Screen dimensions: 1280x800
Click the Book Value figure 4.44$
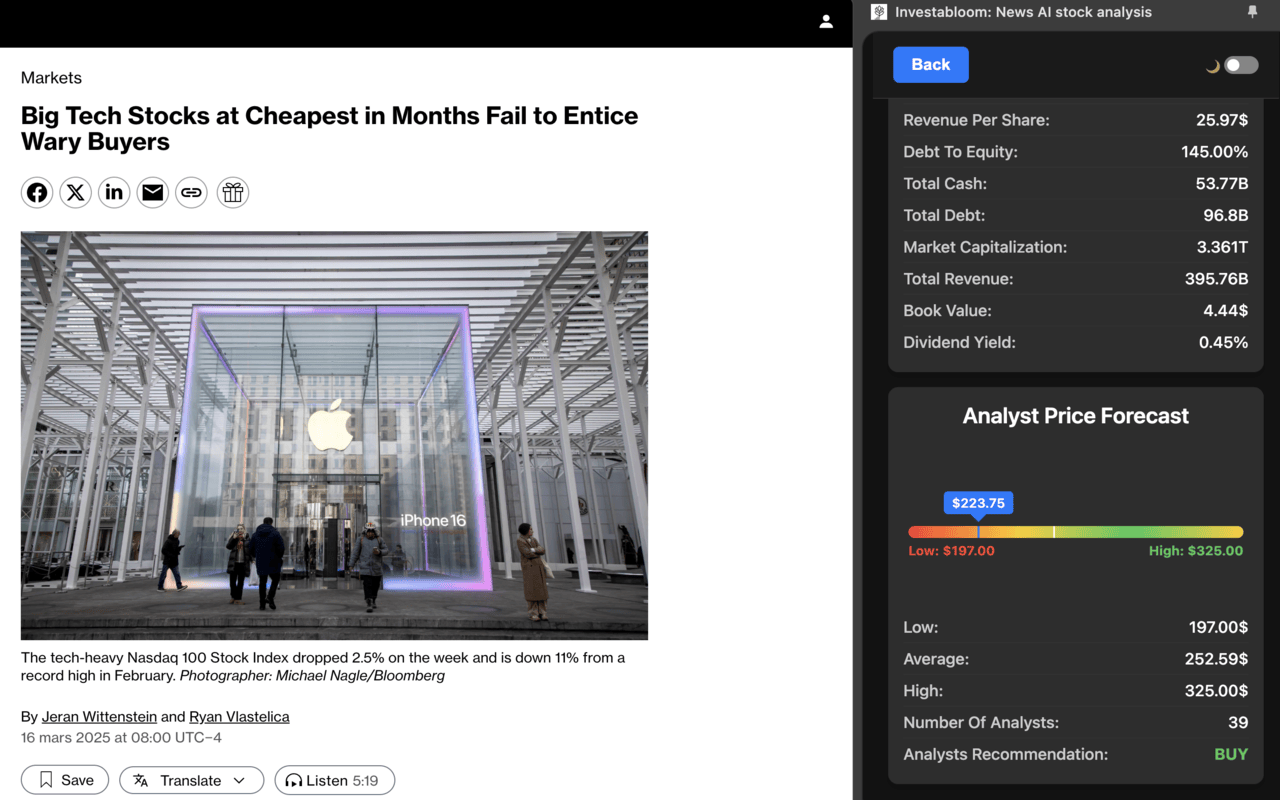tap(1225, 311)
